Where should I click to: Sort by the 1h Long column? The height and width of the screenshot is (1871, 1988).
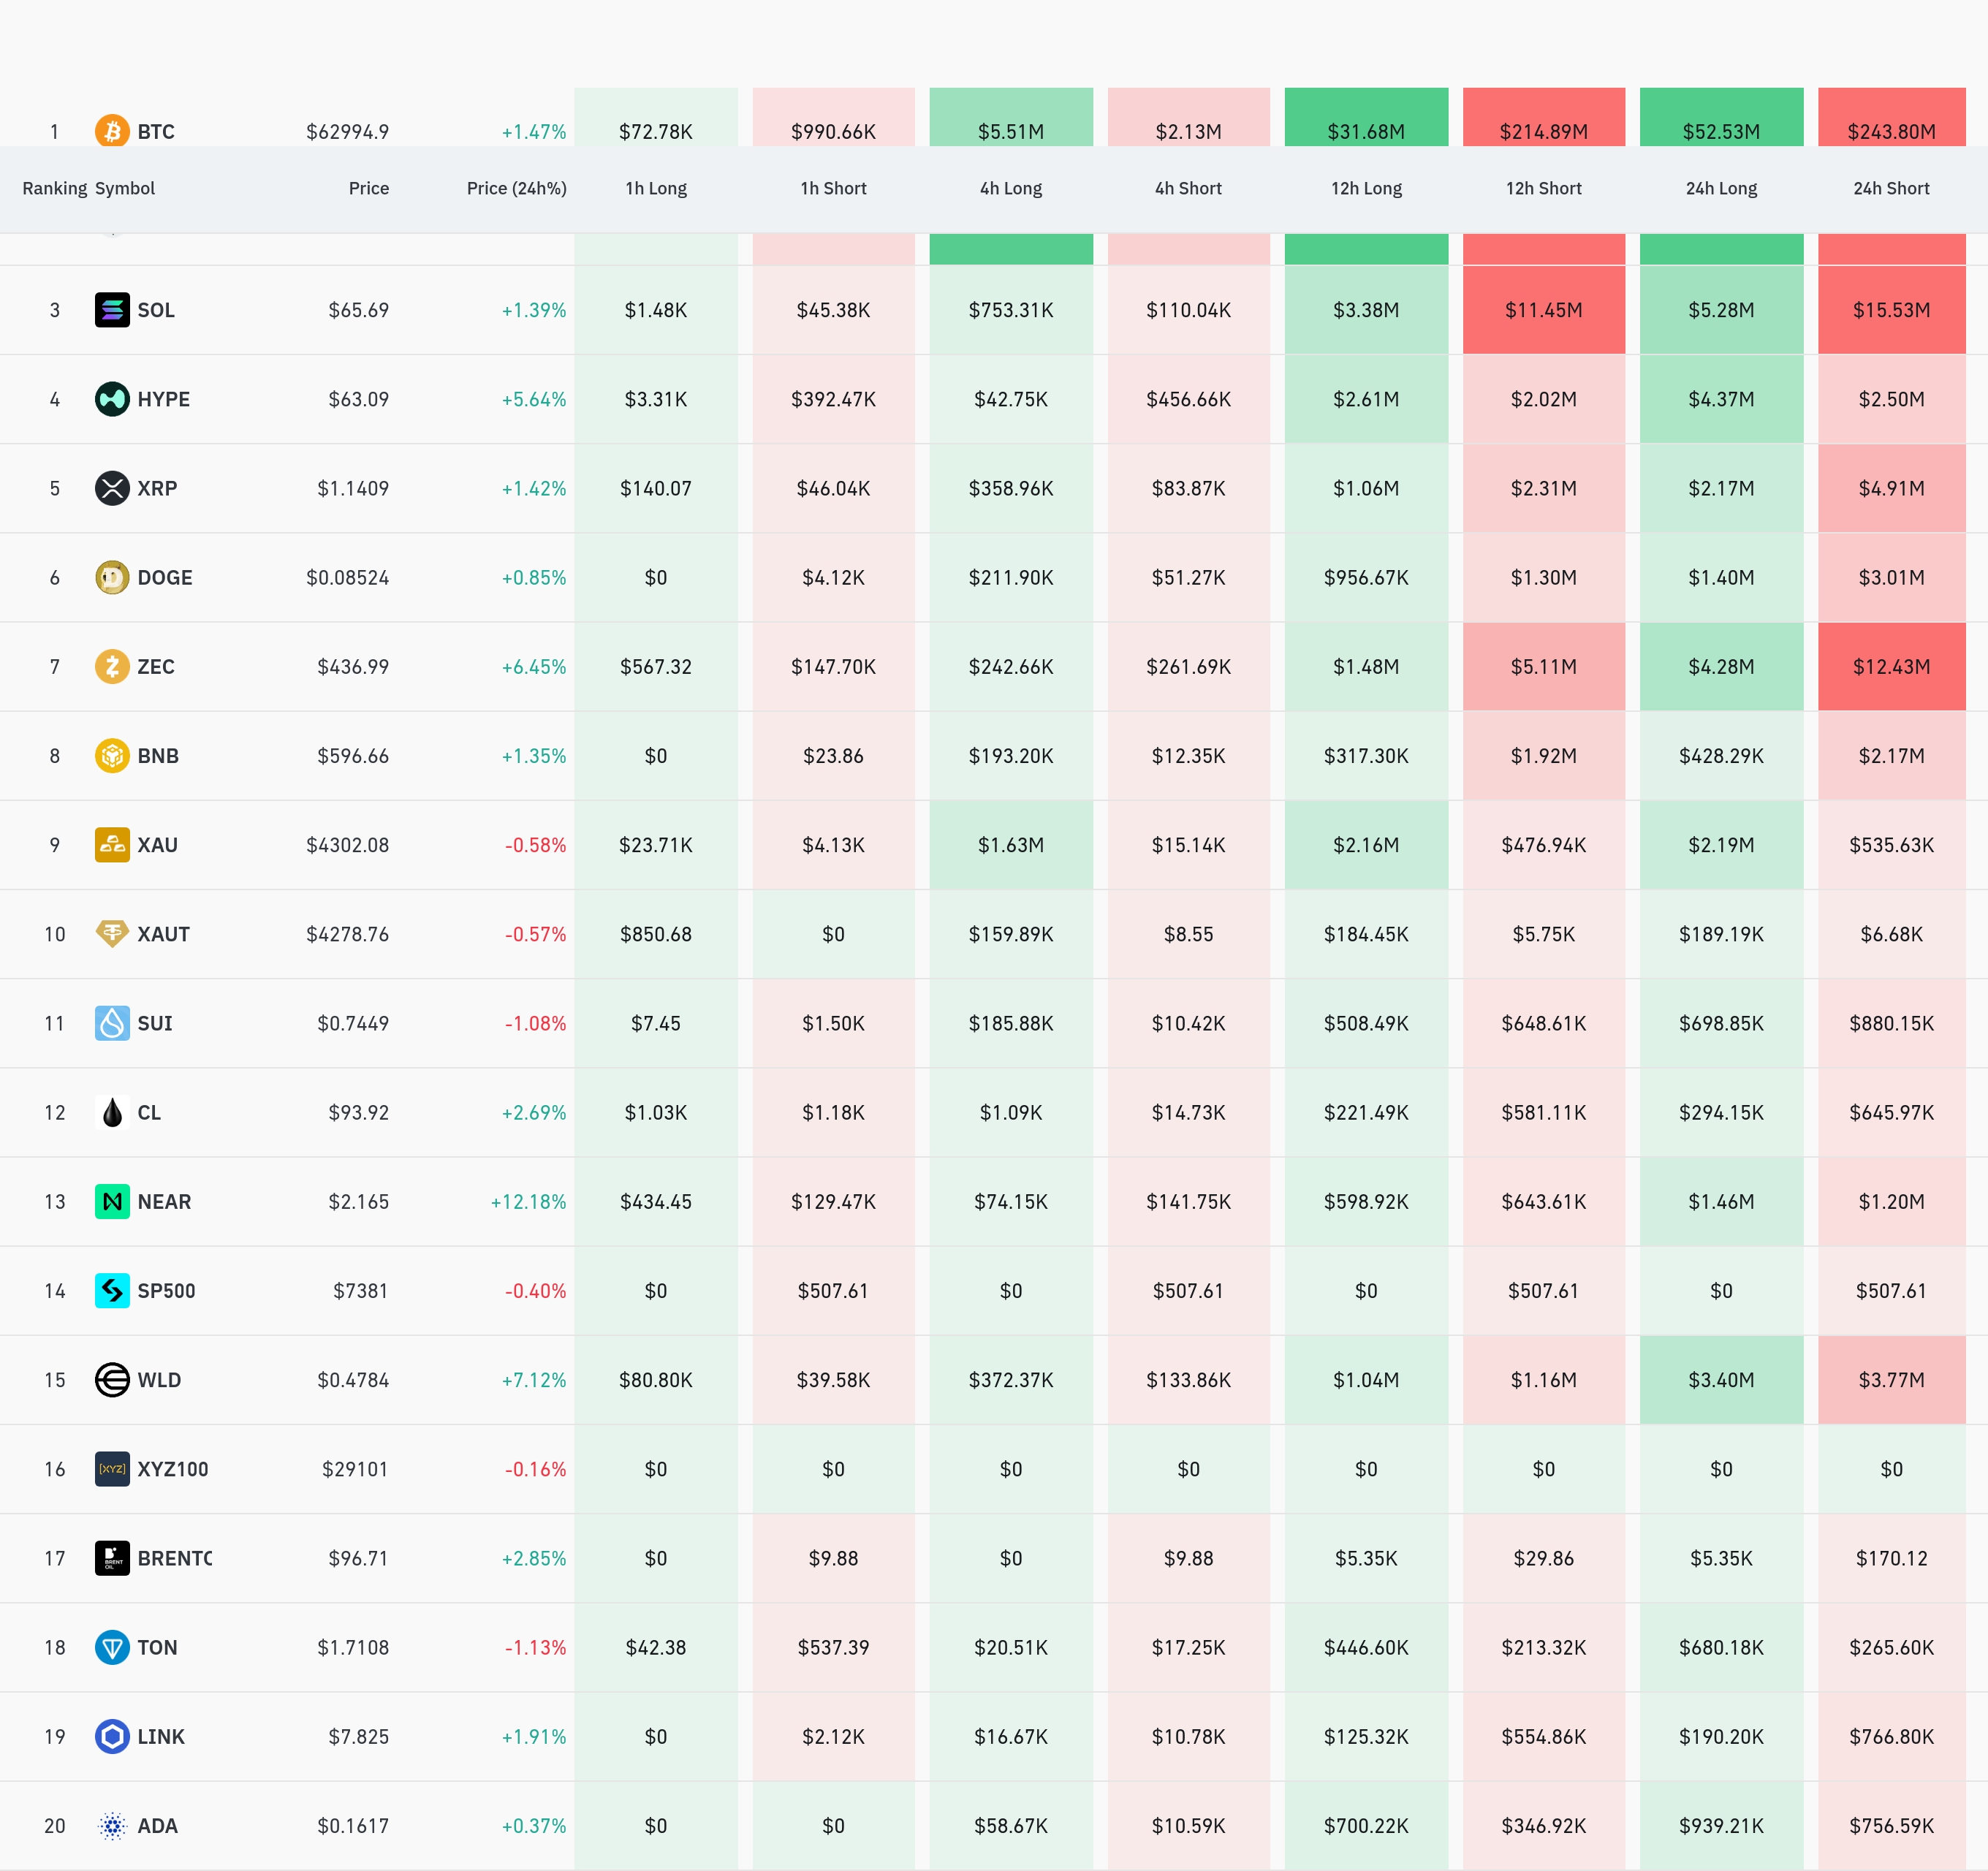(656, 188)
